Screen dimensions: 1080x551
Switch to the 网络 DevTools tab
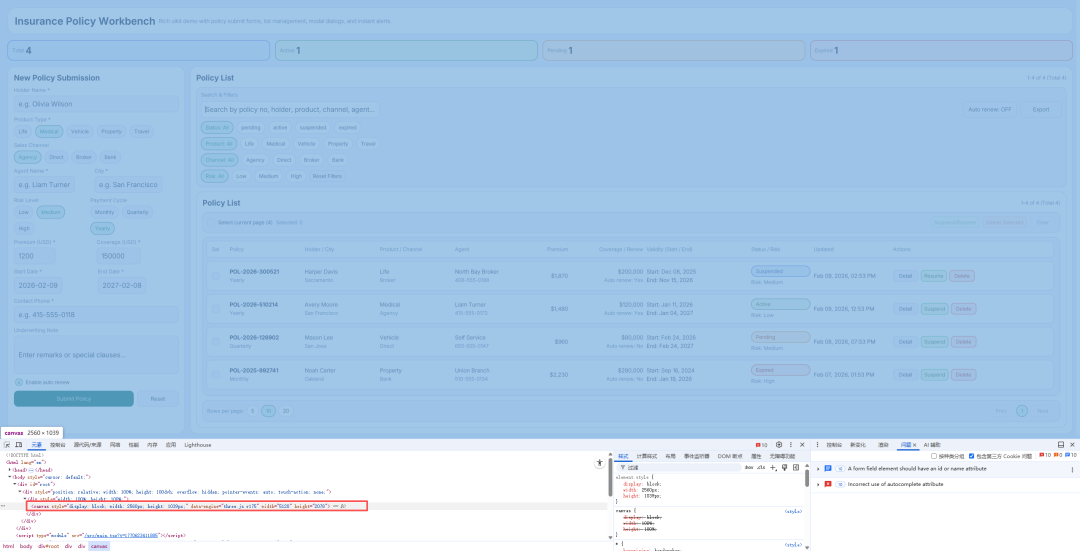pyautogui.click(x=115, y=445)
